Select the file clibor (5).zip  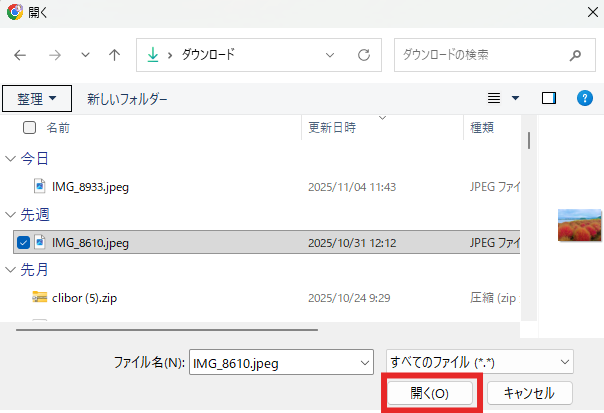coord(84,298)
